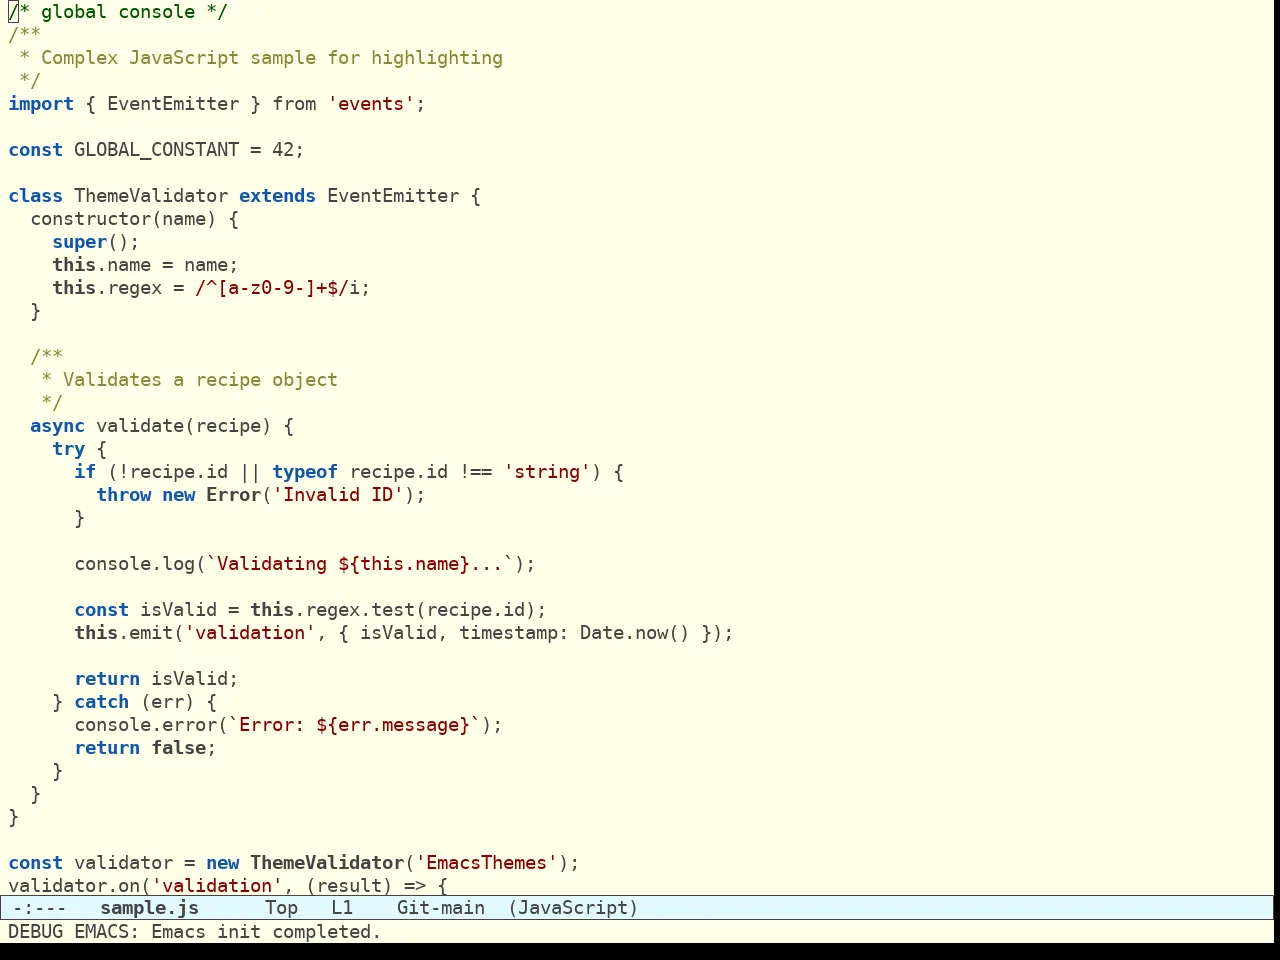1280x960 pixels.
Task: Click the echo area message 'Emacs init completed.'
Action: (x=266, y=932)
